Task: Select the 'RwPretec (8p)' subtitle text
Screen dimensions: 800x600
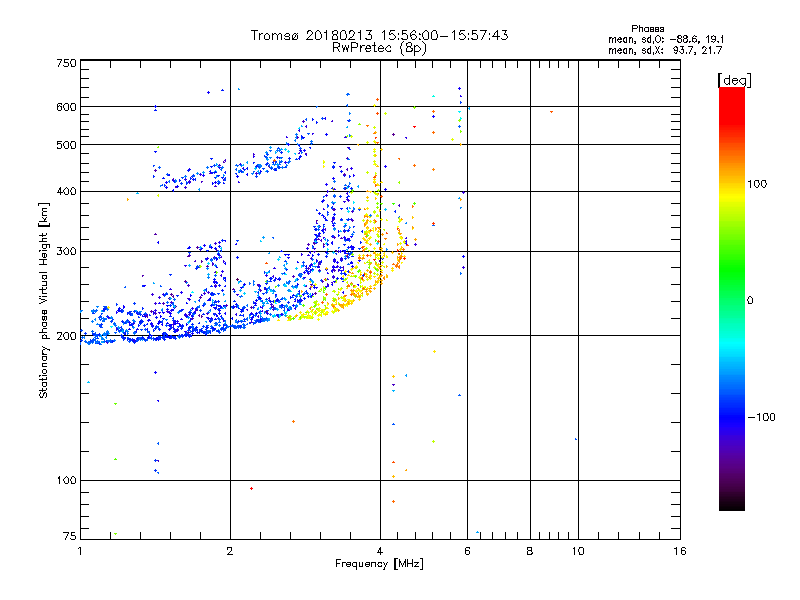Action: (x=379, y=48)
